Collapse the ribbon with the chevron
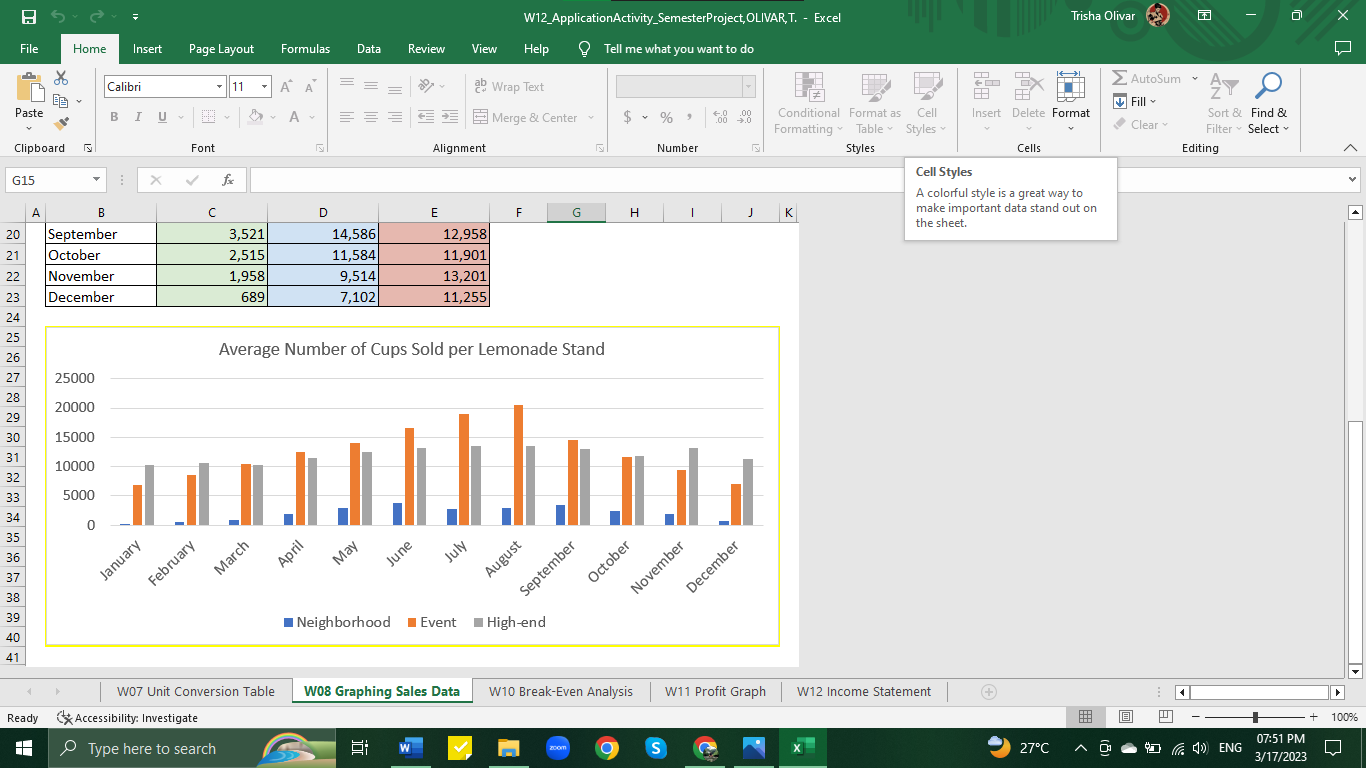Image resolution: width=1366 pixels, height=768 pixels. click(1351, 148)
